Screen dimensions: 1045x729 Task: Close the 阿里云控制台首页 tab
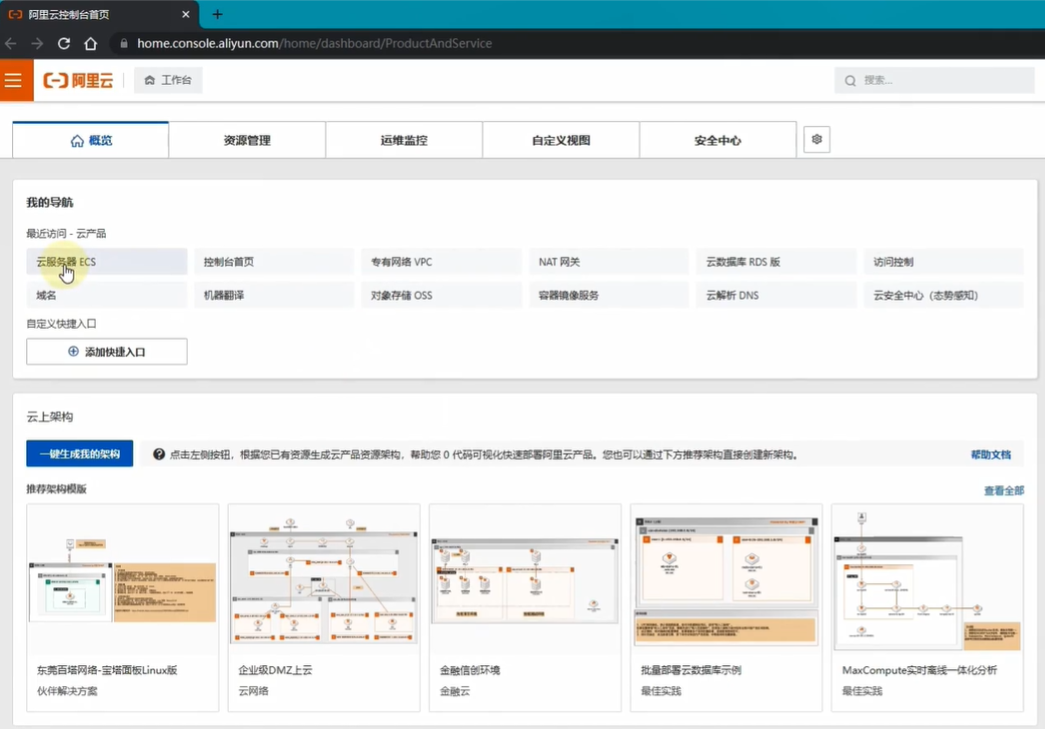[185, 14]
